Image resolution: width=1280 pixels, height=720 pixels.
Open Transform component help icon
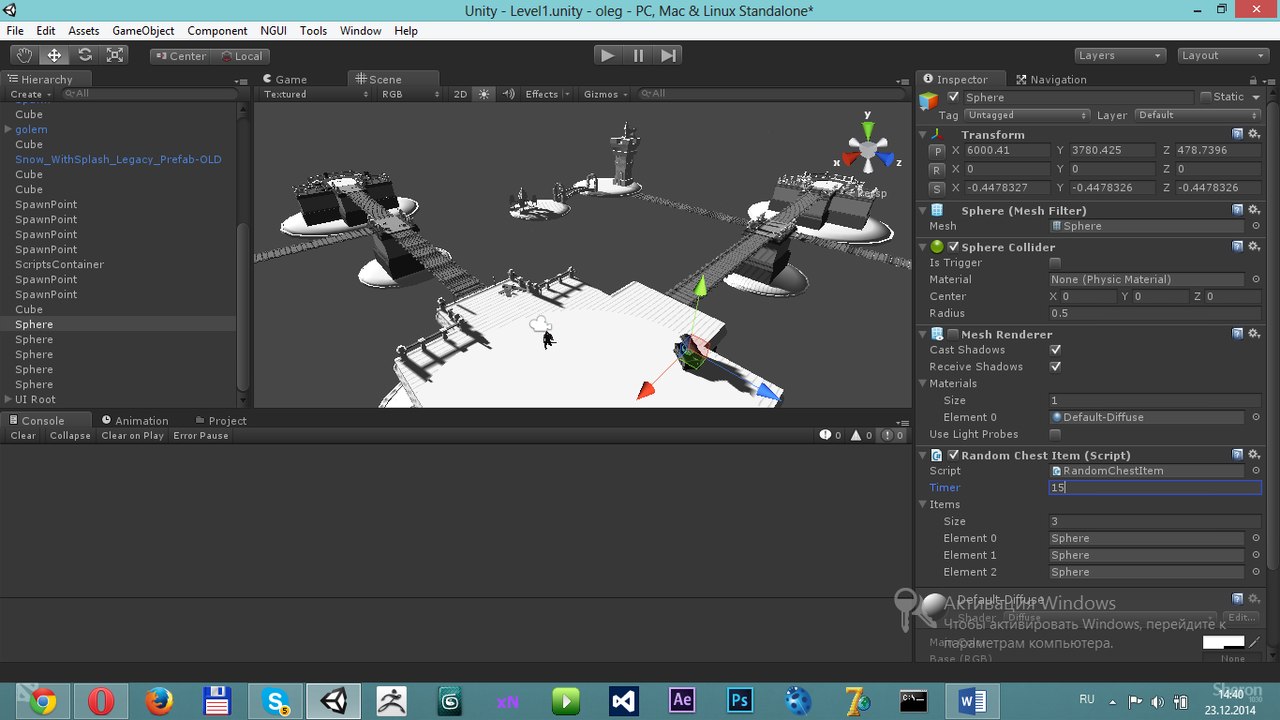(x=1238, y=134)
